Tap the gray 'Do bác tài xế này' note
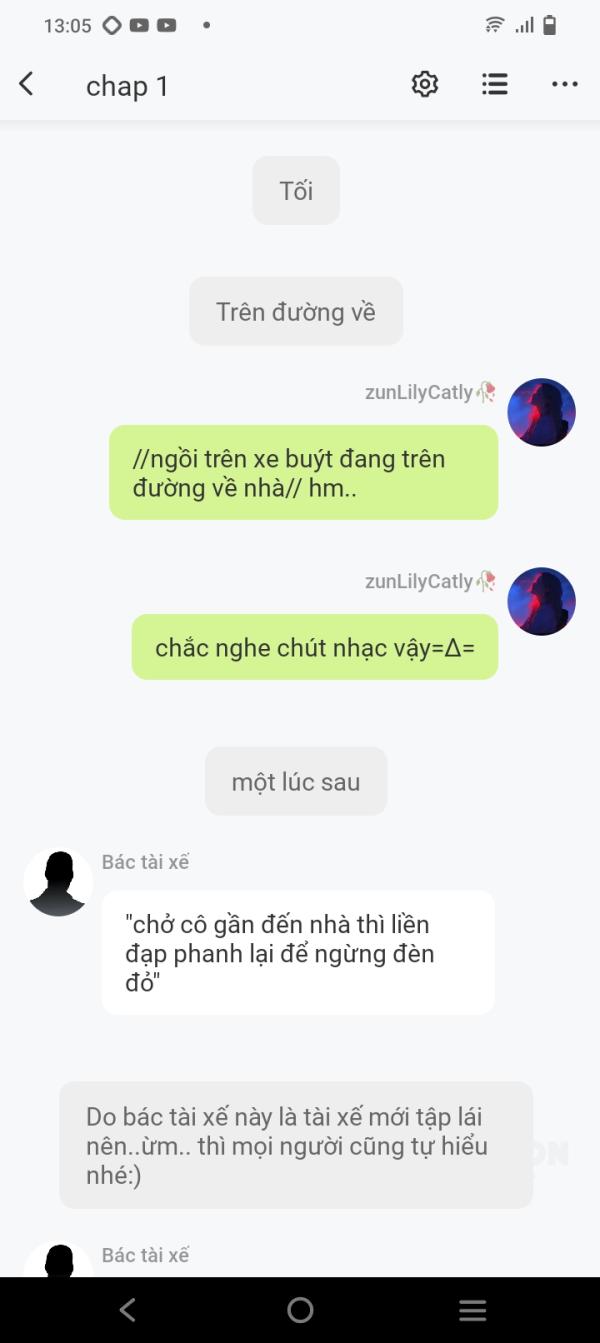 (x=296, y=1145)
